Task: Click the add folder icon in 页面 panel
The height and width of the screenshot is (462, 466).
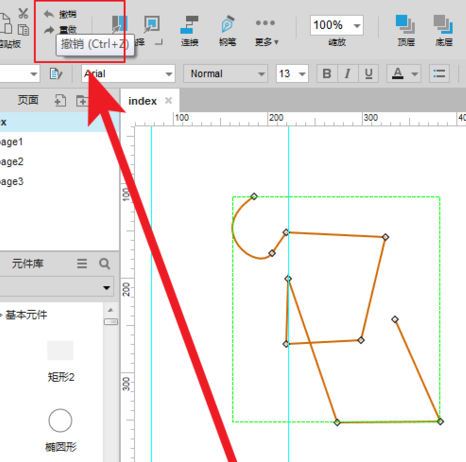Action: tap(82, 100)
